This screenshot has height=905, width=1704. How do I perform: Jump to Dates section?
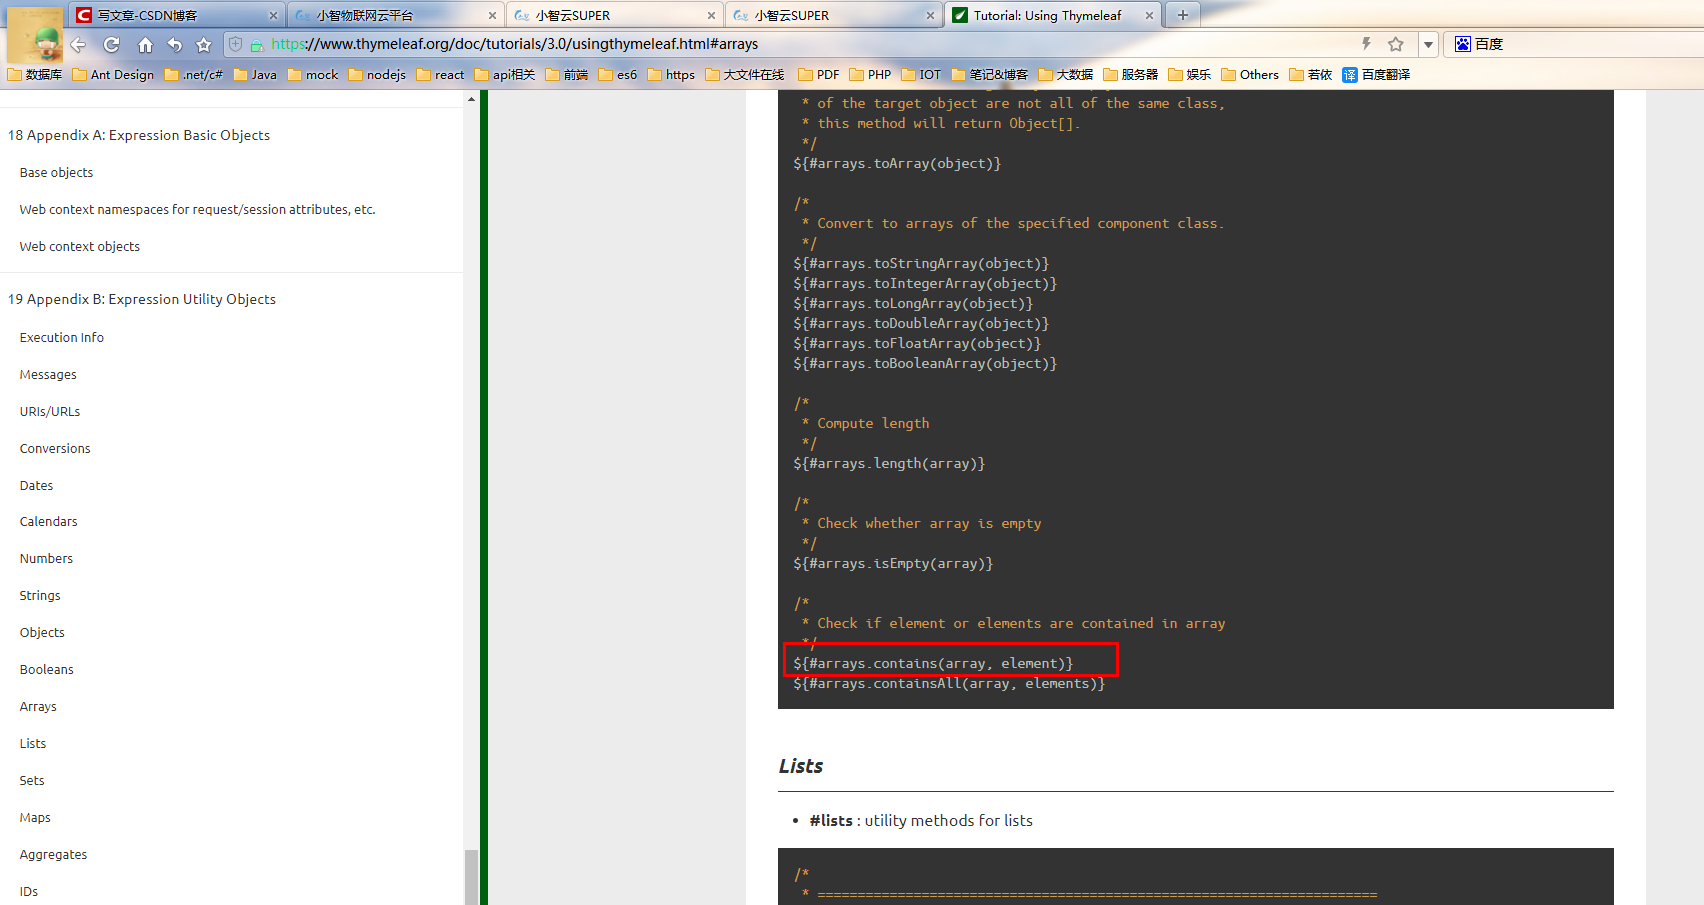coord(37,485)
